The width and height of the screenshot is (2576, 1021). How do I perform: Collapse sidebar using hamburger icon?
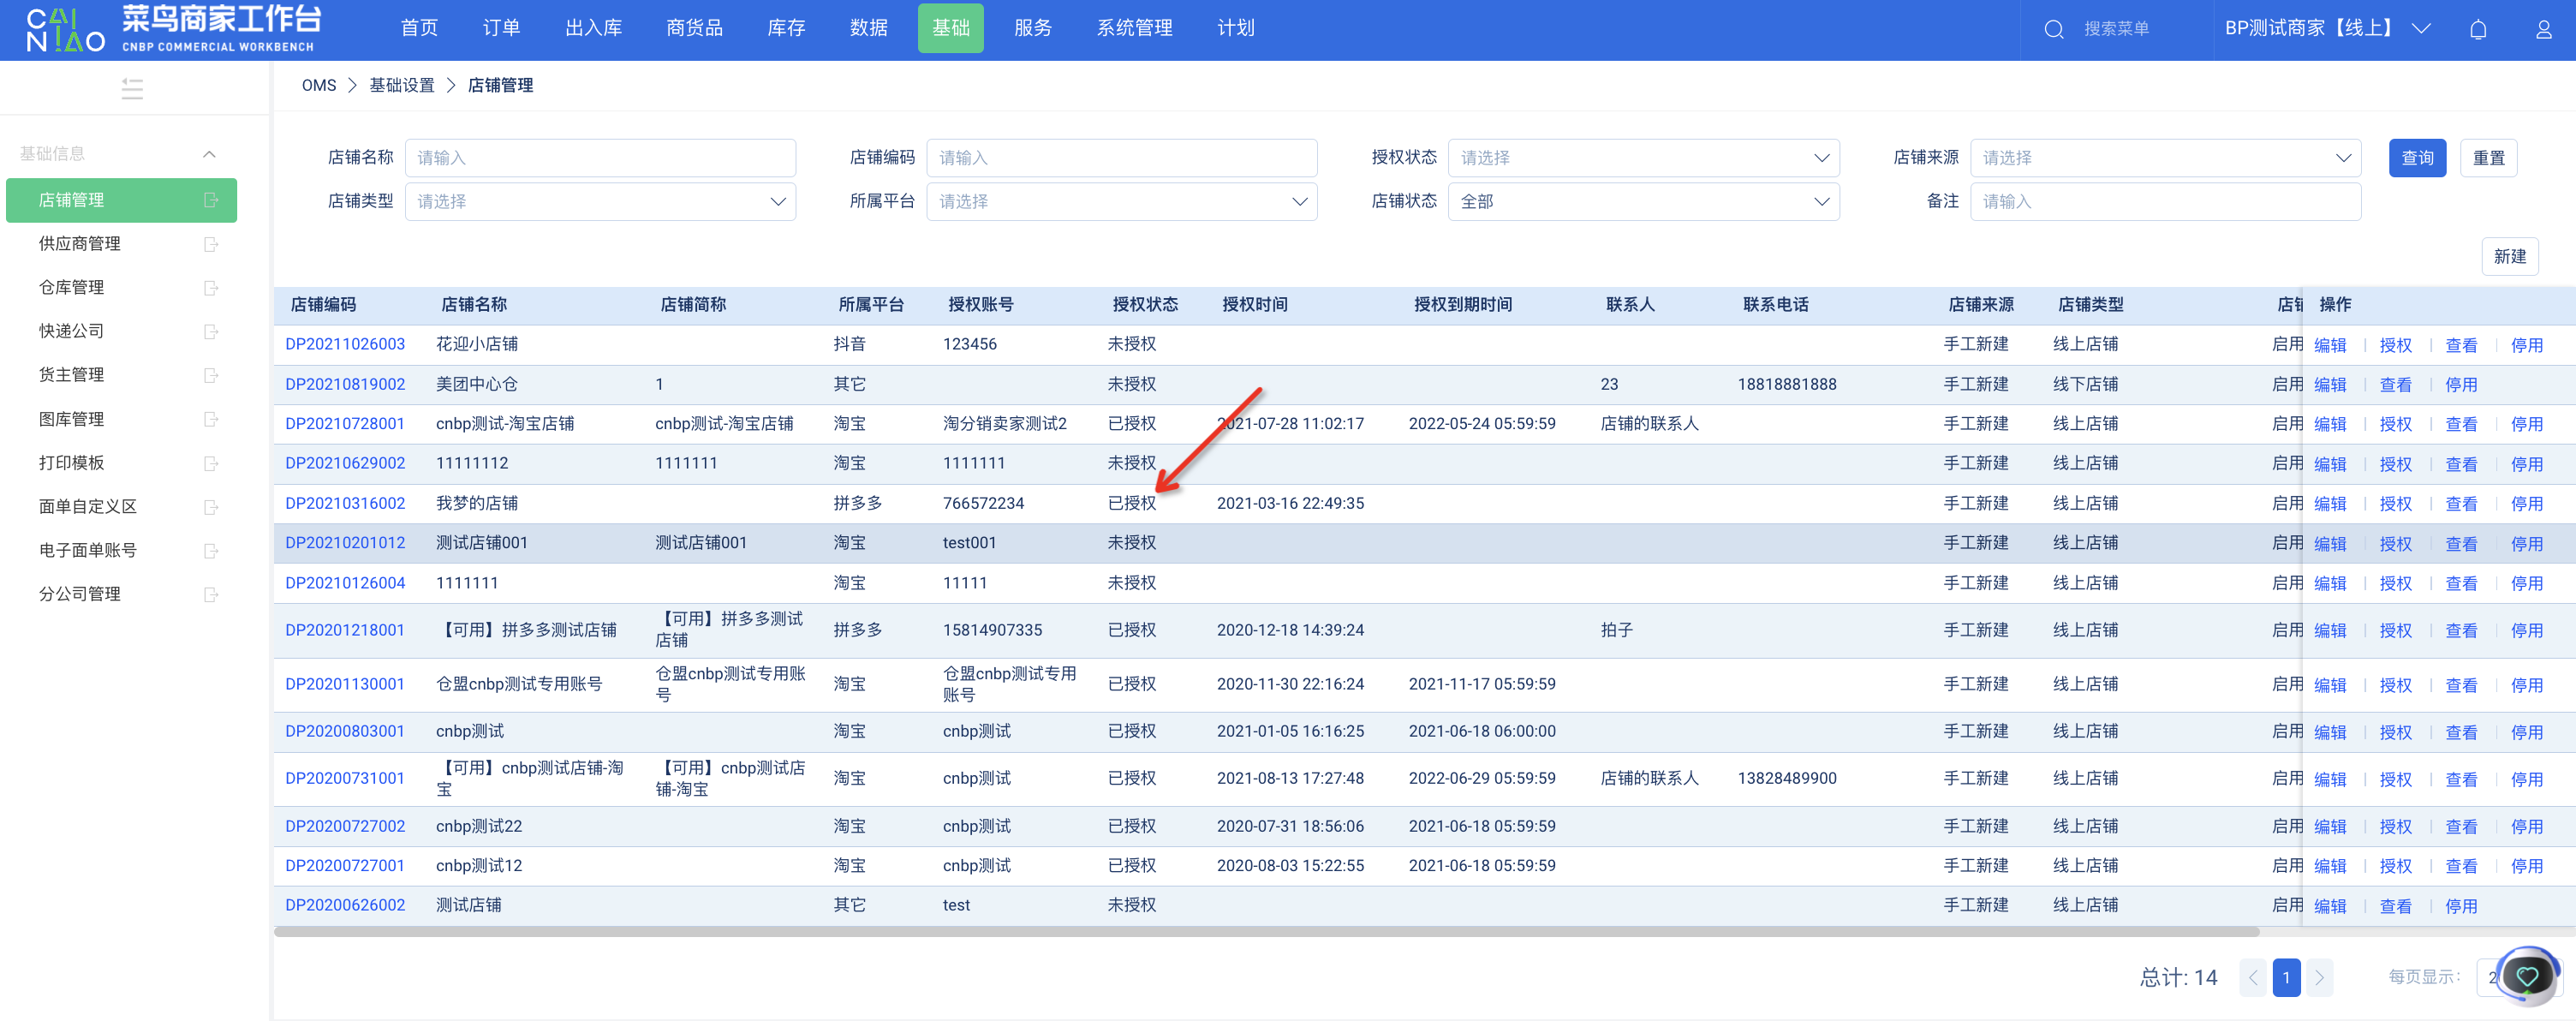point(132,89)
